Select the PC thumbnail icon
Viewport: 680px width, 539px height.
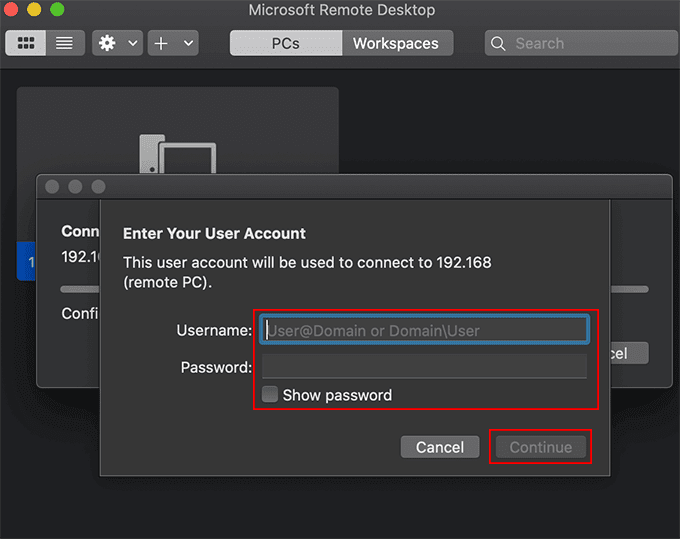click(x=178, y=154)
